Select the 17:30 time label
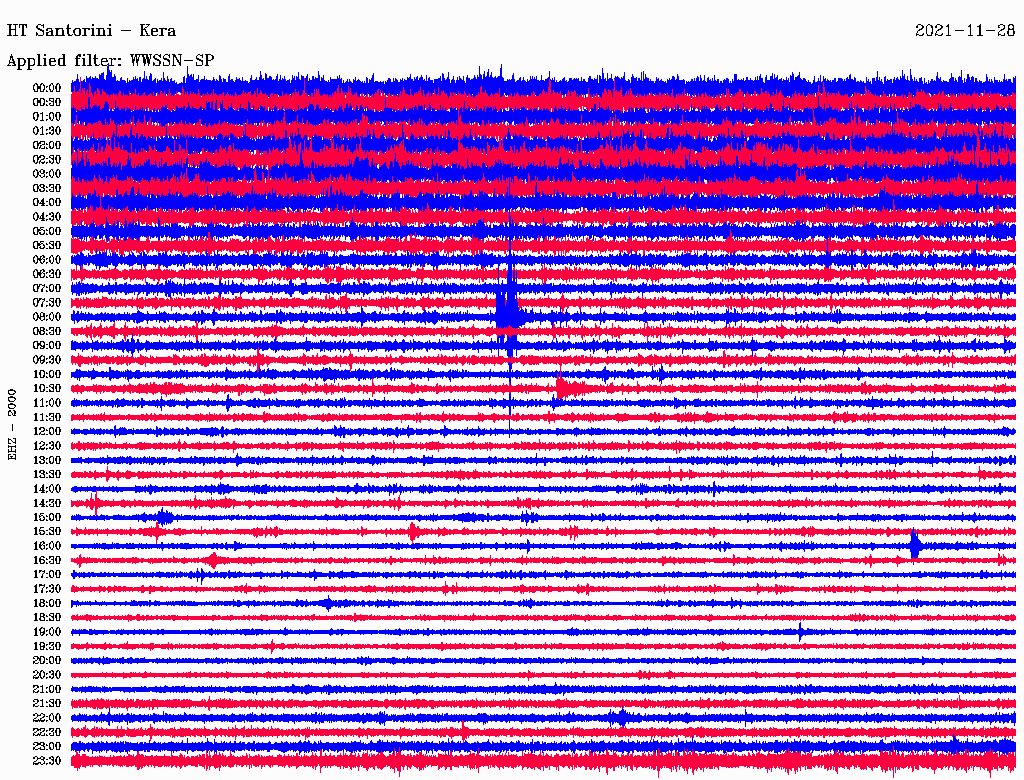The height and width of the screenshot is (780, 1024). (x=47, y=589)
